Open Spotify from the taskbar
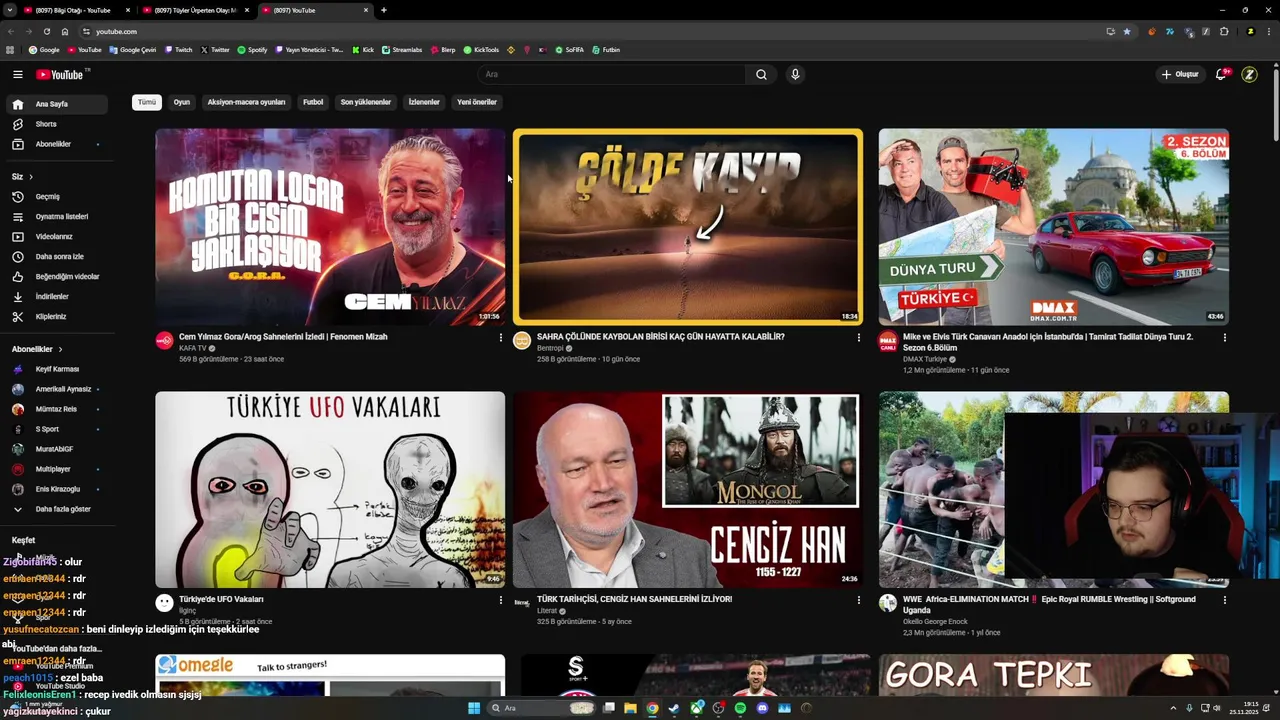 [740, 708]
